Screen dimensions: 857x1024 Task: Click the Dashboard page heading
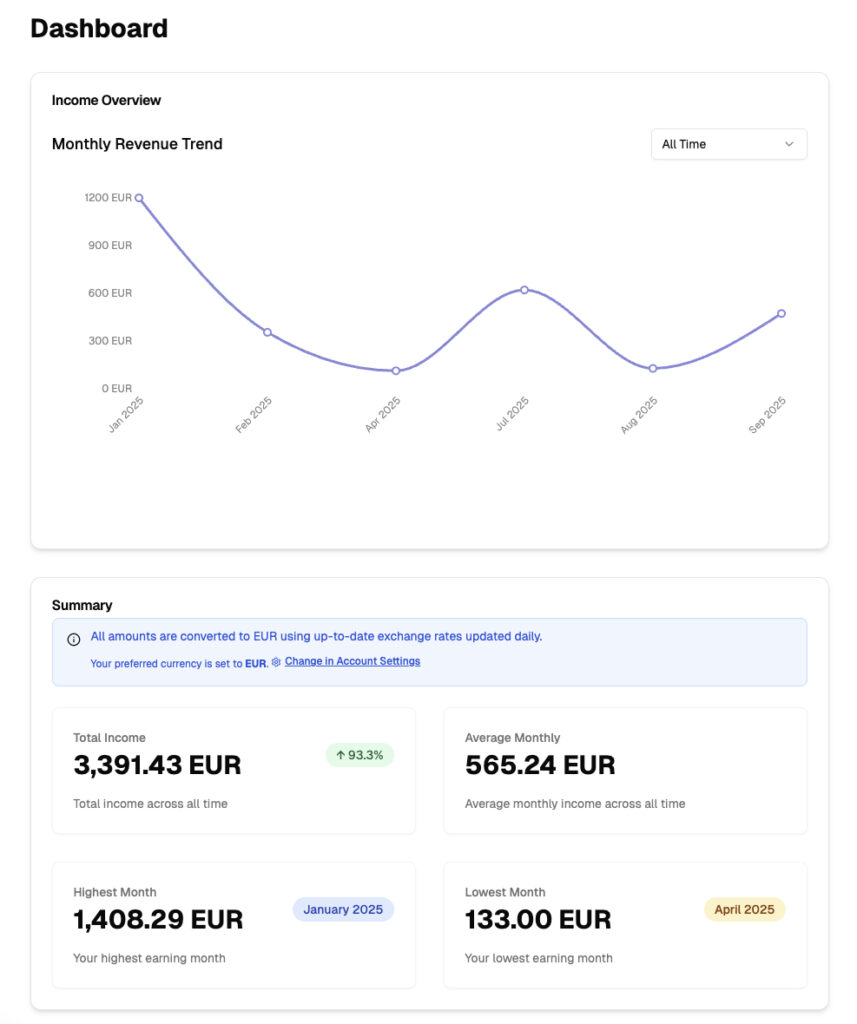click(99, 29)
